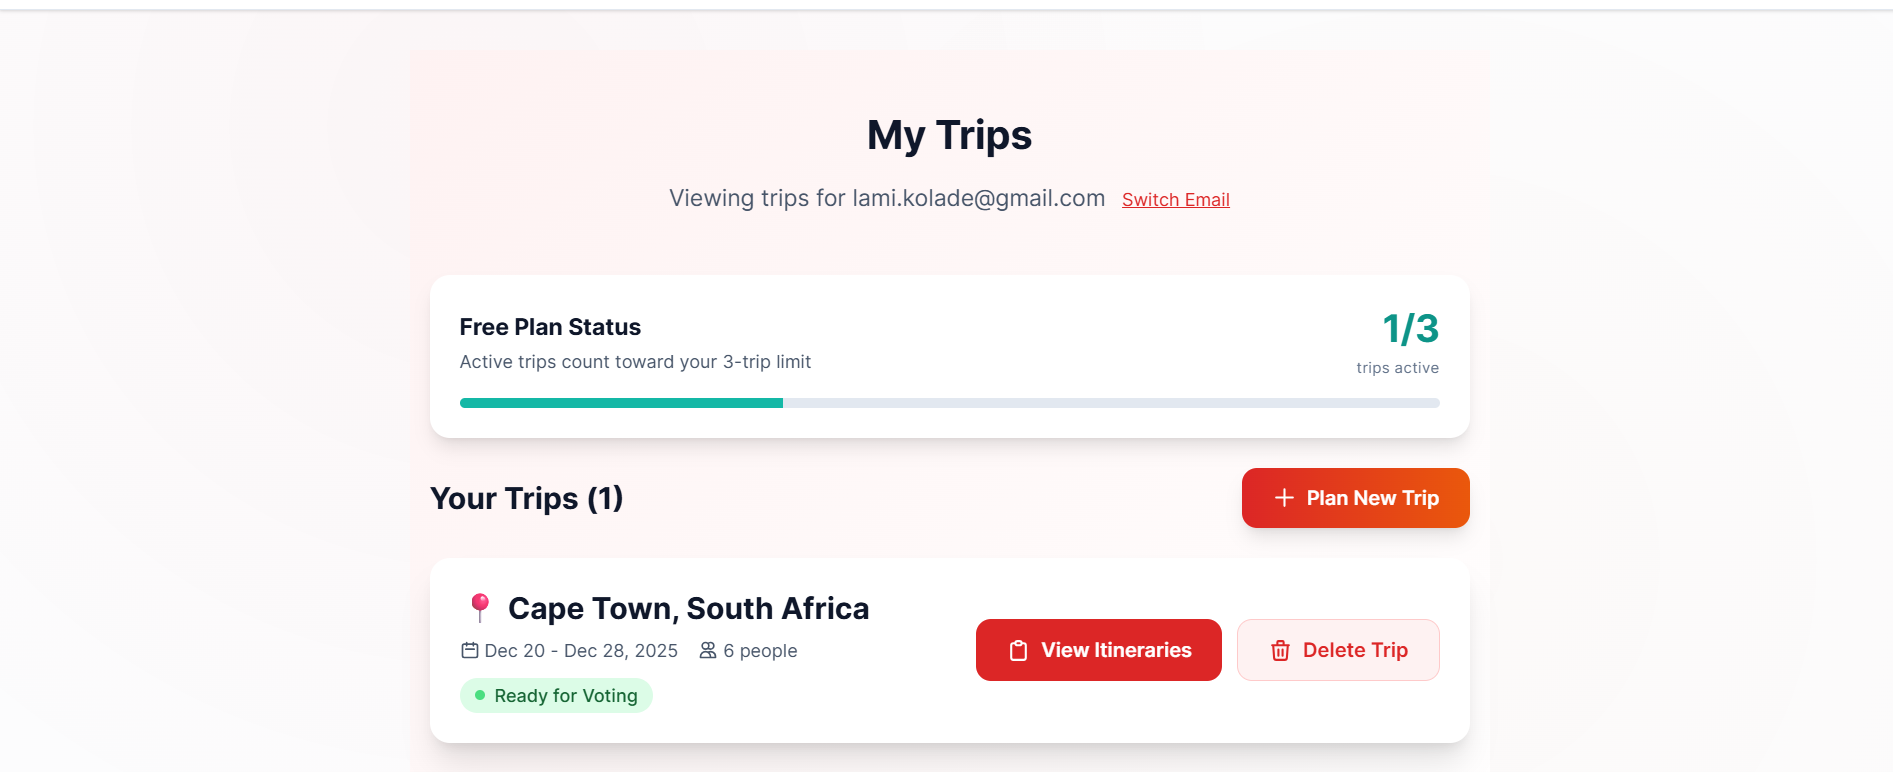Viewport: 1893px width, 772px height.
Task: Open the Cape Town, South Africa trip title
Action: tap(688, 608)
